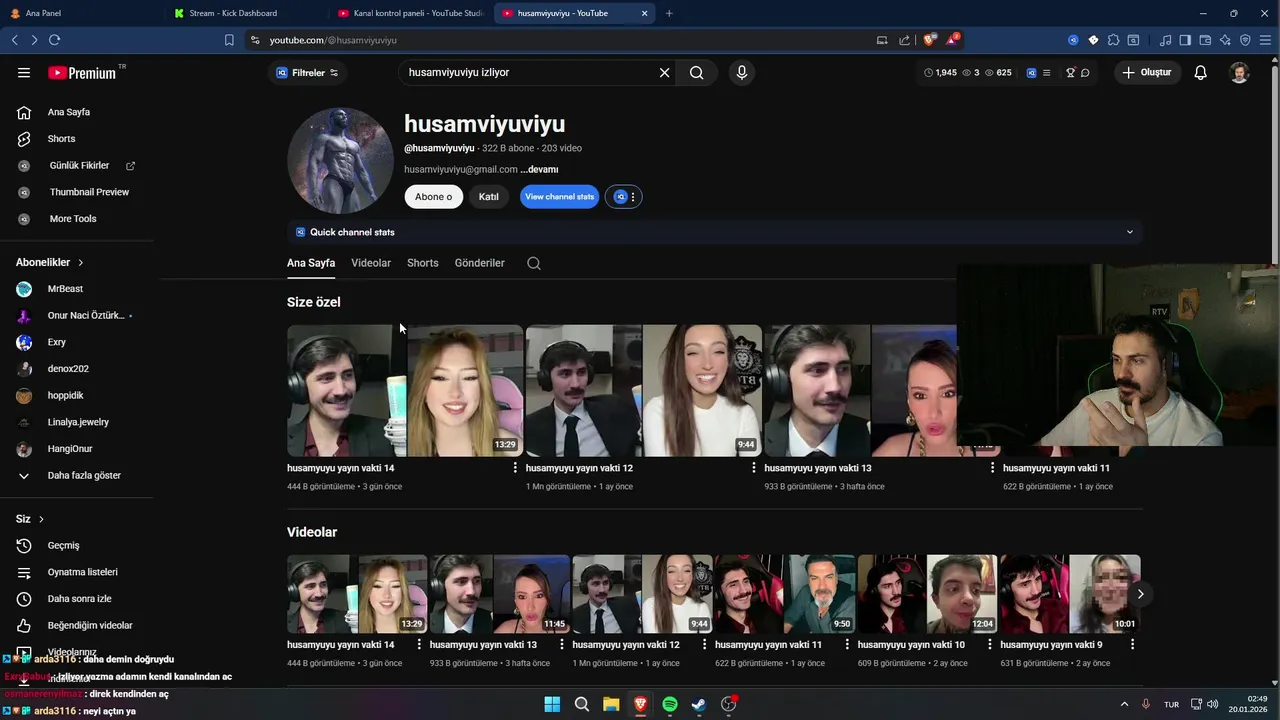Clear the search box text
The image size is (1280, 720).
(664, 73)
